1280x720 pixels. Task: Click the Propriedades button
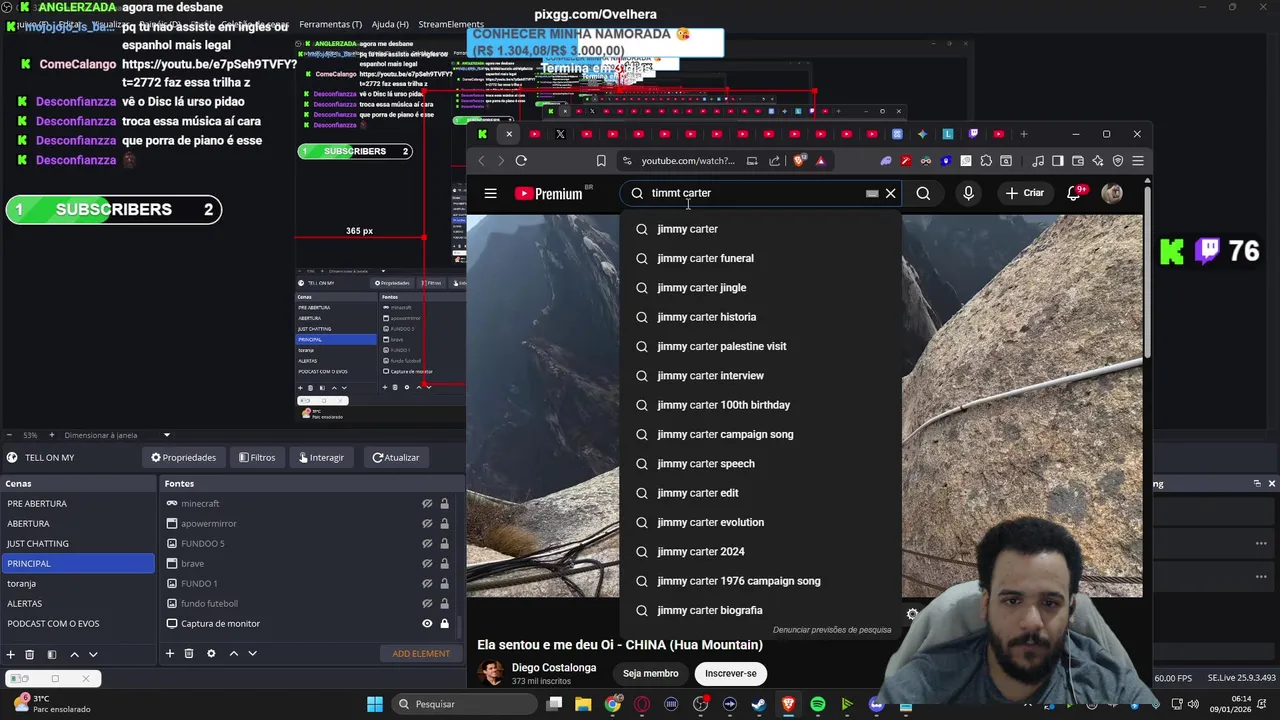pos(184,458)
